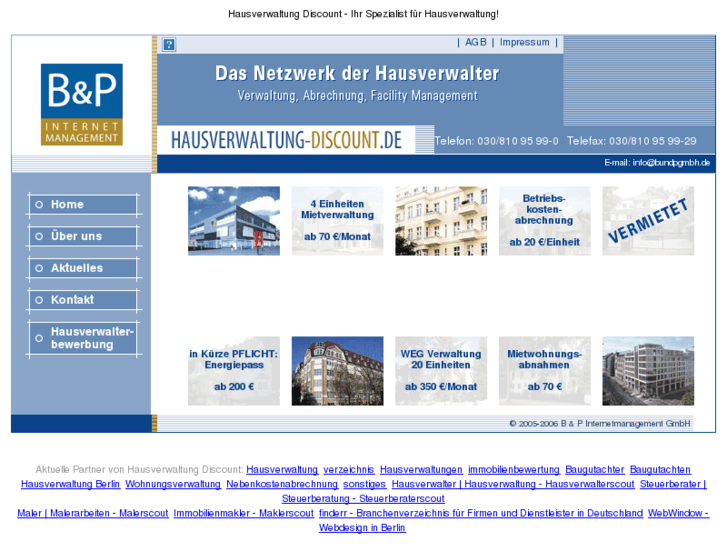Click the modern blue office building thumbnail
727x545 pixels.
234,221
